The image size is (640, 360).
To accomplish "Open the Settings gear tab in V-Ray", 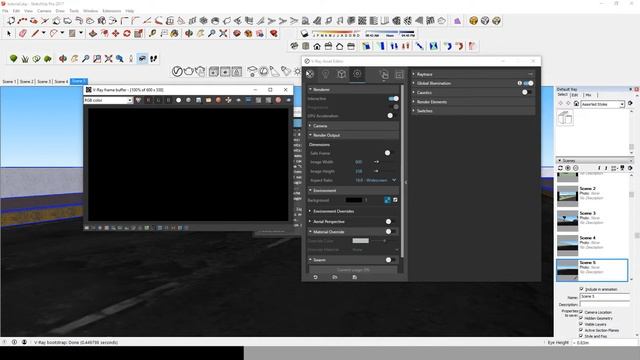I will tap(357, 74).
